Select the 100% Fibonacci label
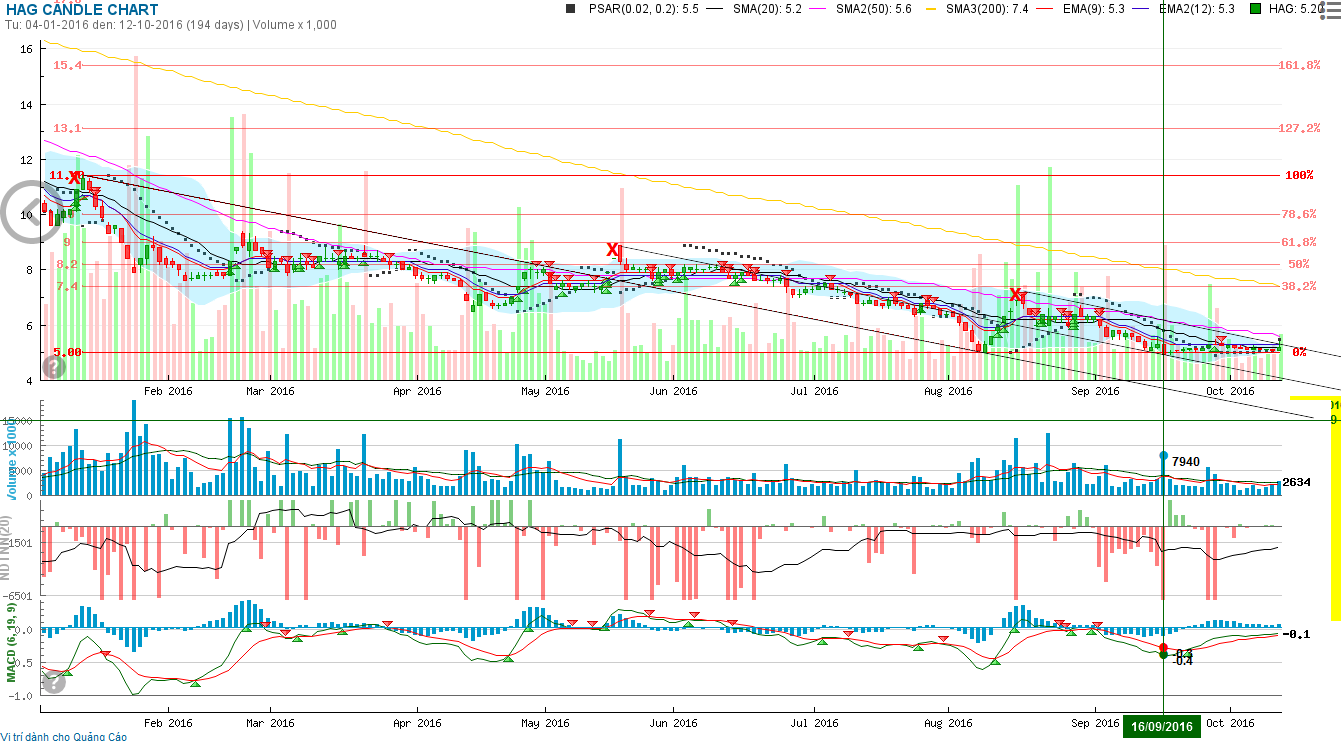The width and height of the screenshot is (1341, 741). 1298,175
